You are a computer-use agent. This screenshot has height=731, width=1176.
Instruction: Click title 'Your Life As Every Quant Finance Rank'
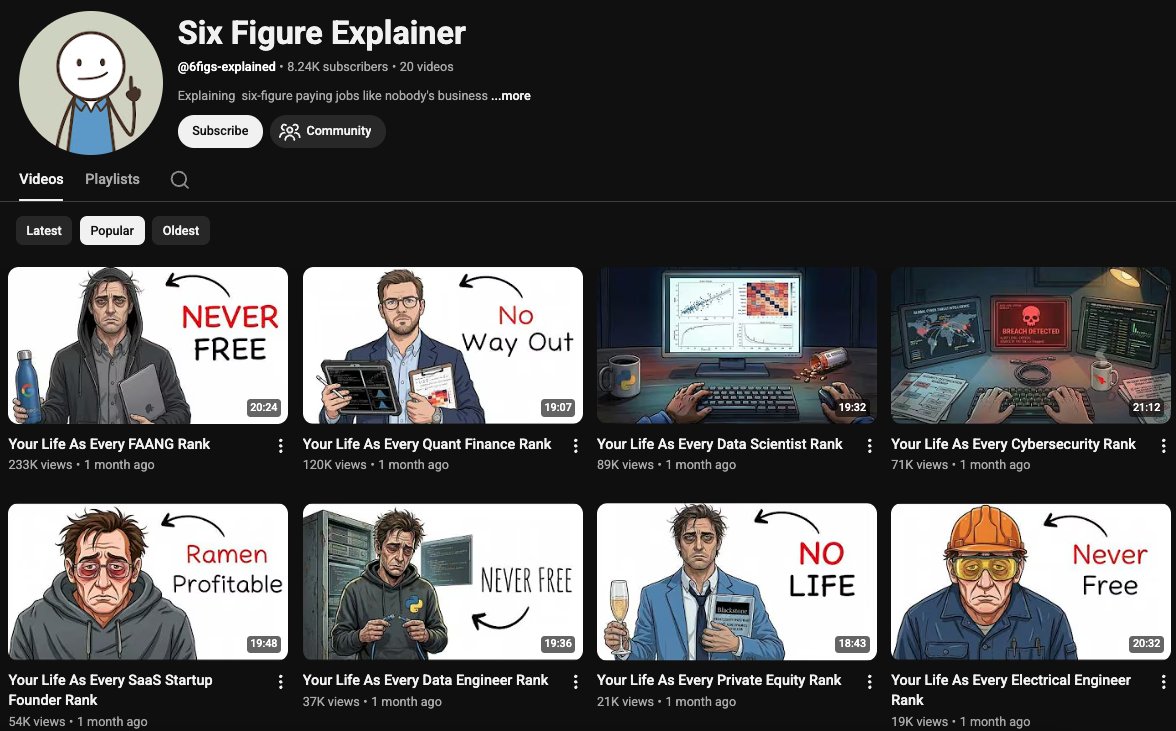pos(427,444)
